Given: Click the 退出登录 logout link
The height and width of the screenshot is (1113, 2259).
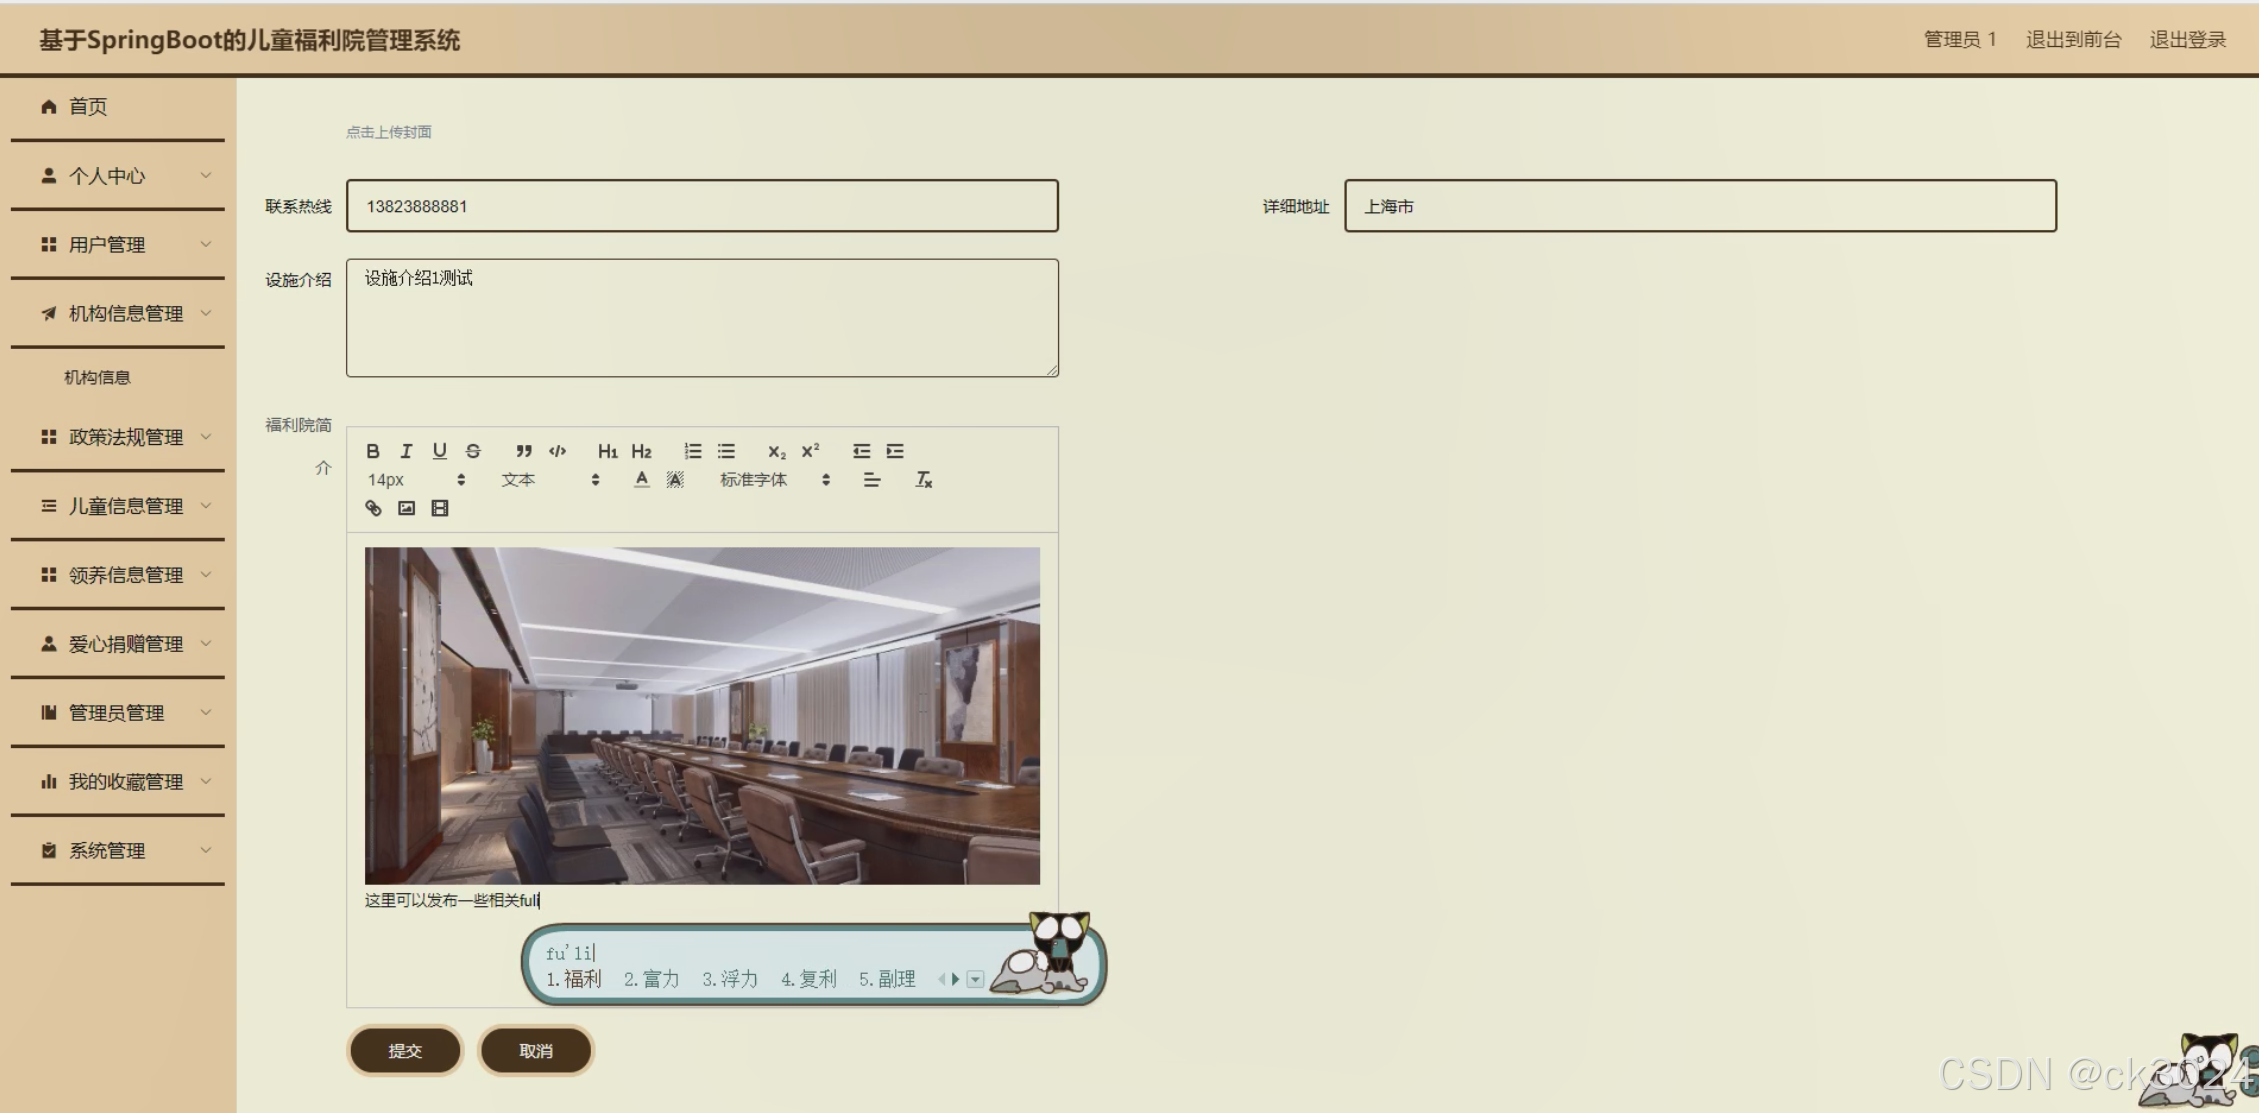Looking at the screenshot, I should click(x=2187, y=40).
